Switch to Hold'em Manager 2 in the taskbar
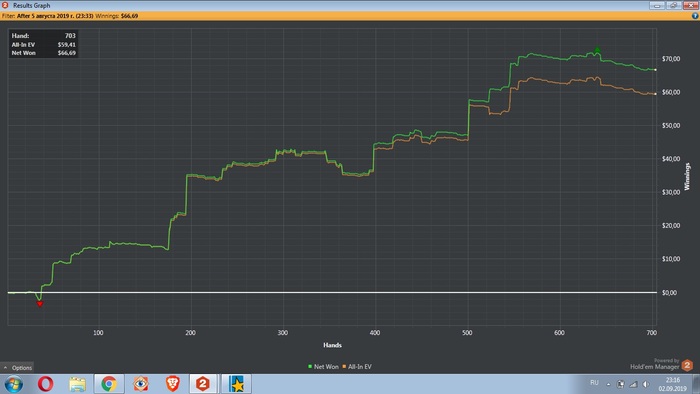 [203, 384]
